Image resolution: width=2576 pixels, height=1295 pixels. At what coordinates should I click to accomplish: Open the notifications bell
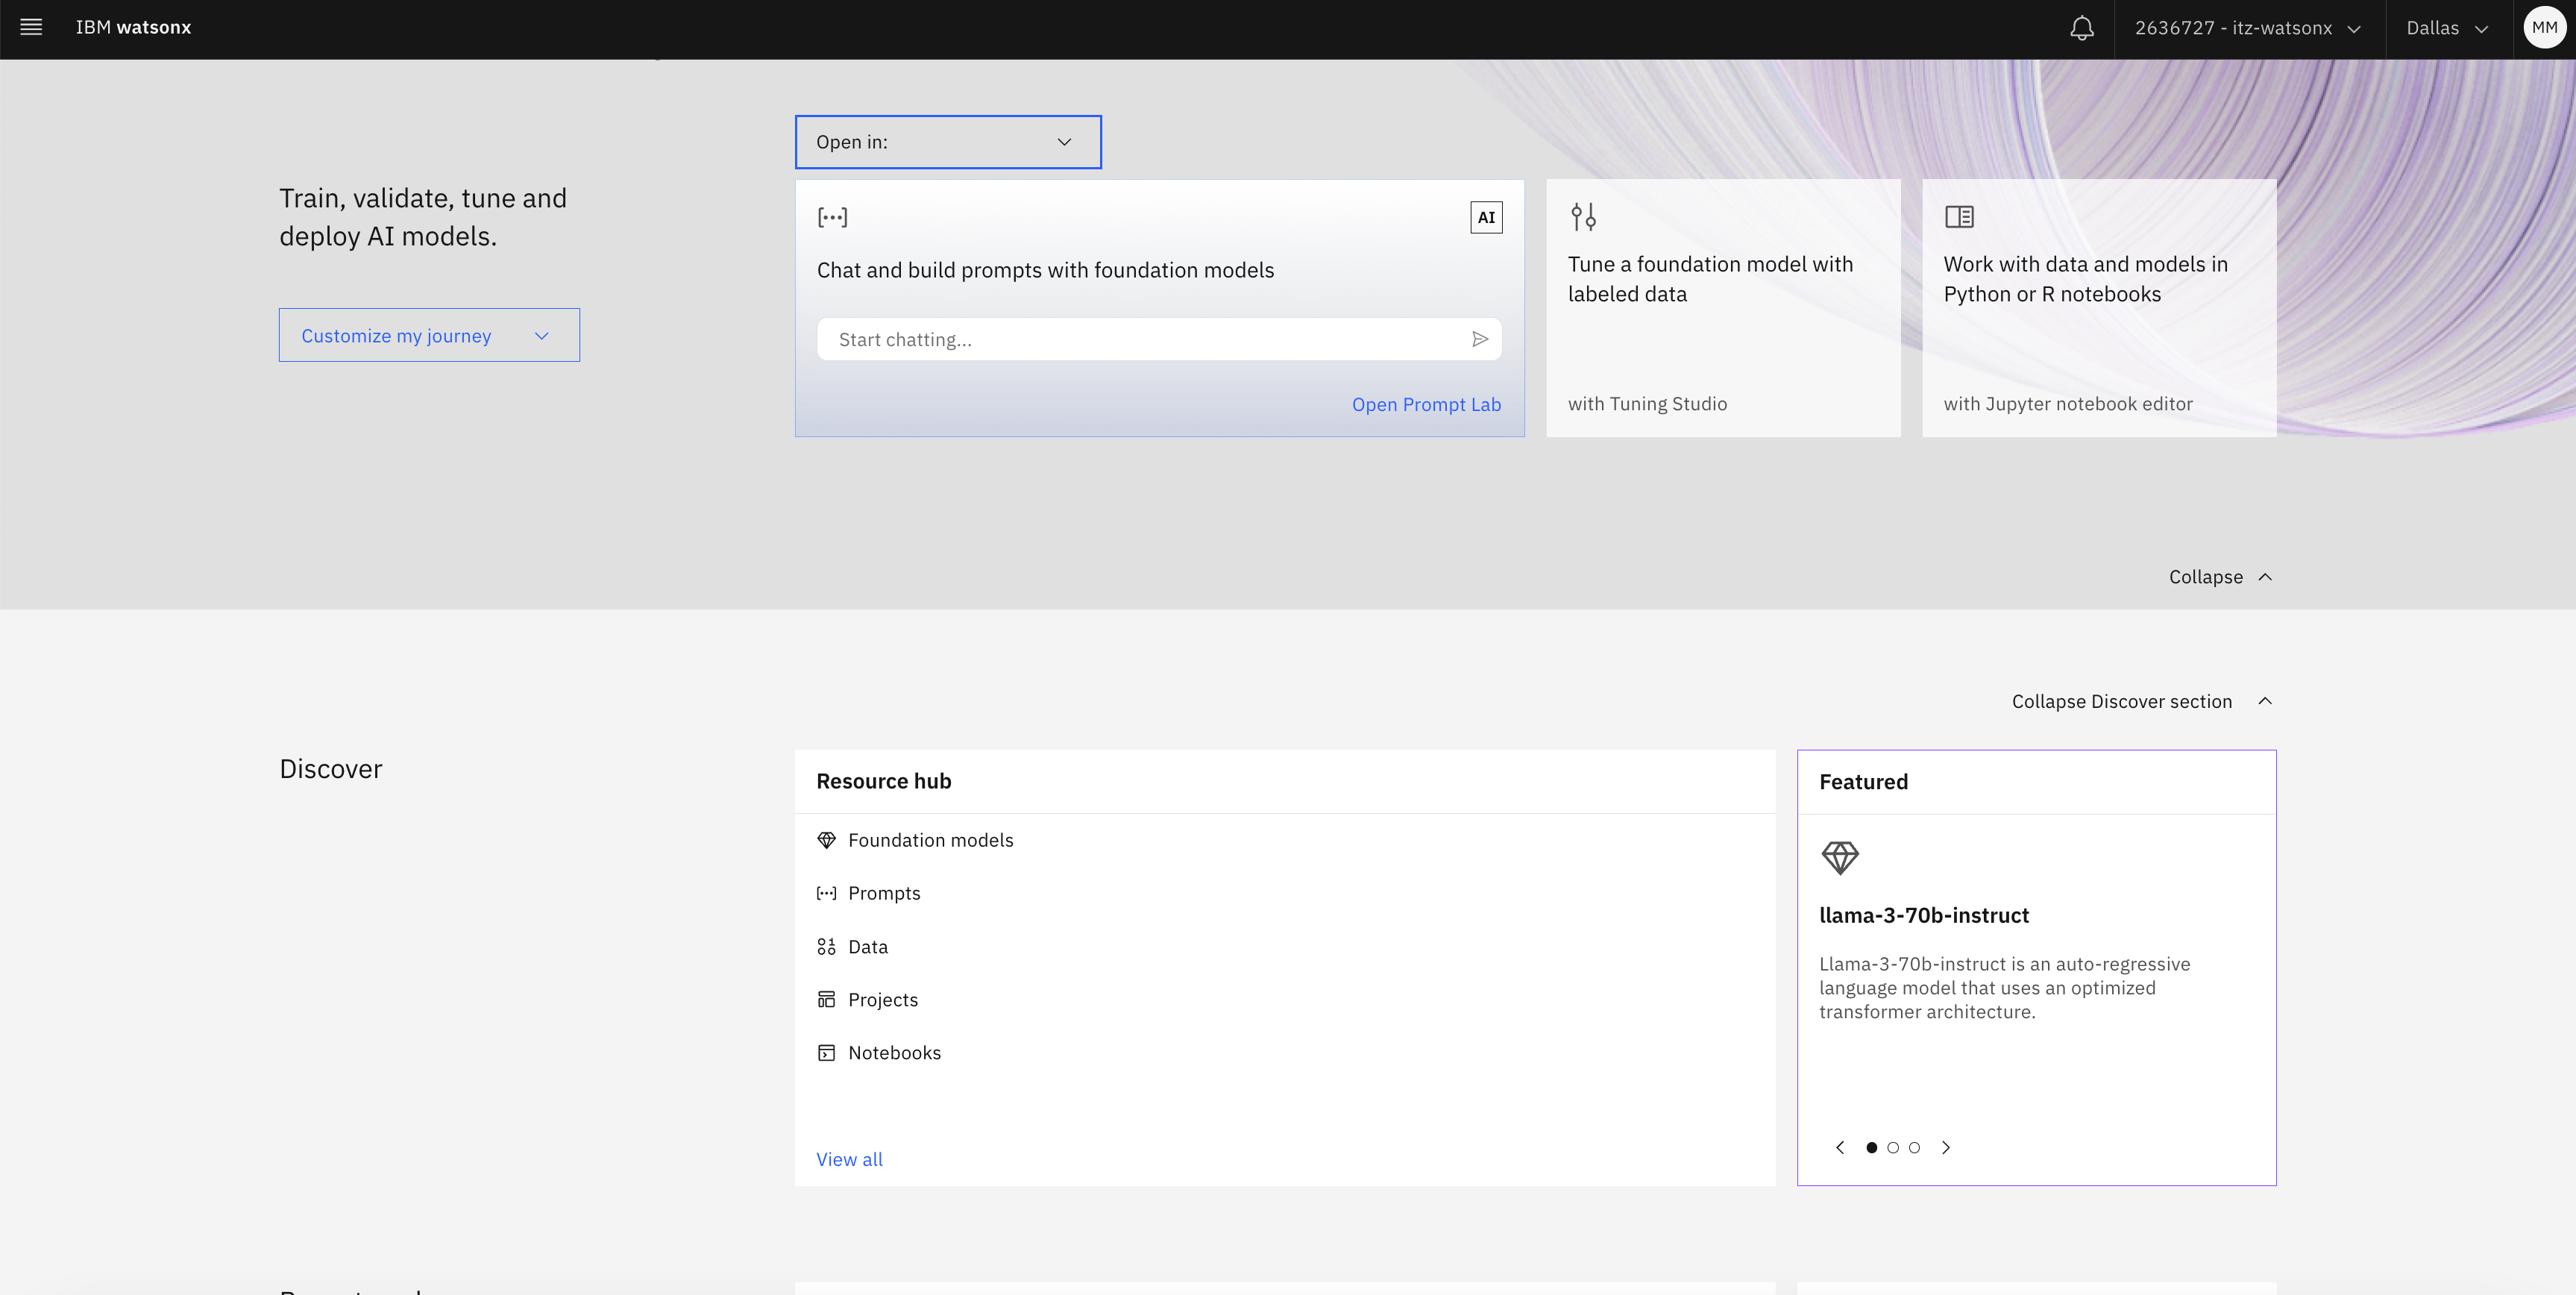tap(2082, 28)
